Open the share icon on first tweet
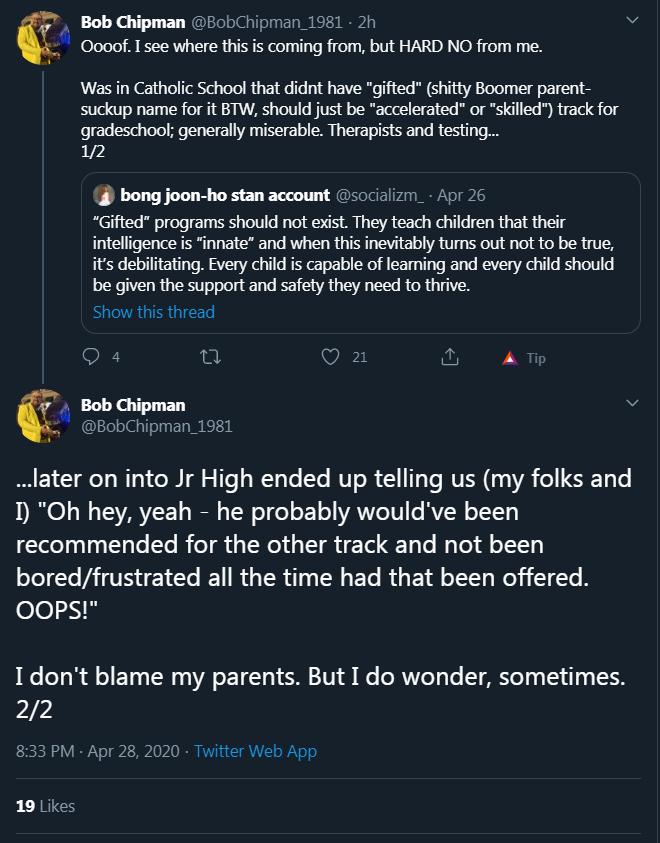 pos(450,356)
